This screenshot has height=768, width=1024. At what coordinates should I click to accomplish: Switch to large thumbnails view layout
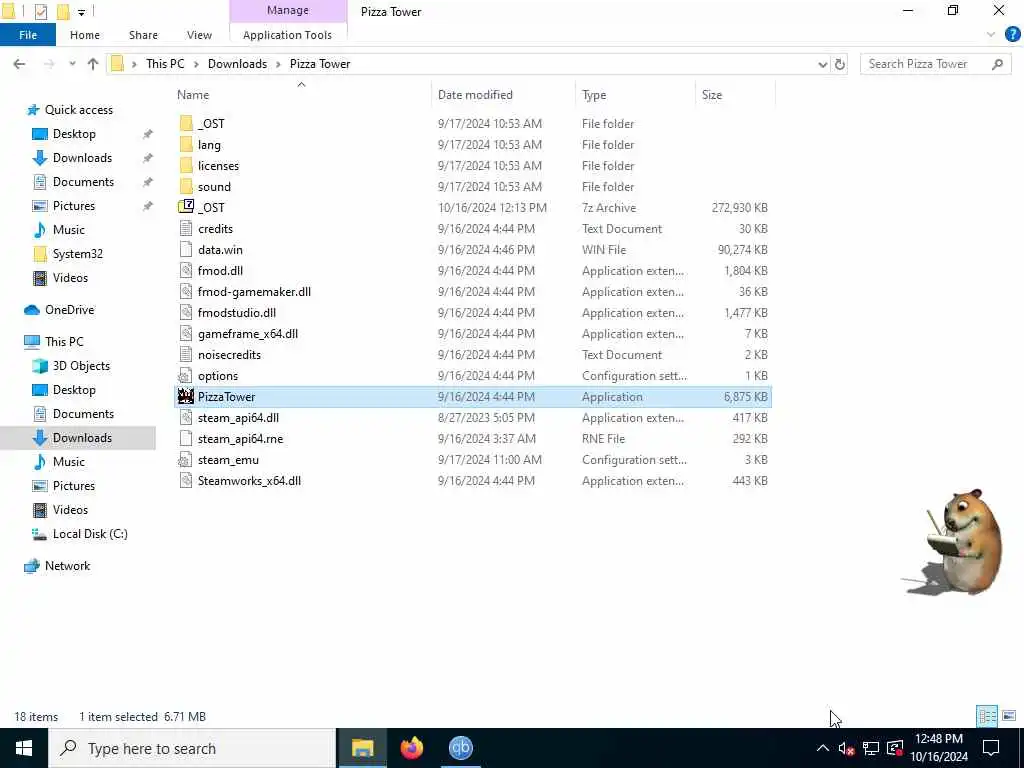click(1009, 716)
